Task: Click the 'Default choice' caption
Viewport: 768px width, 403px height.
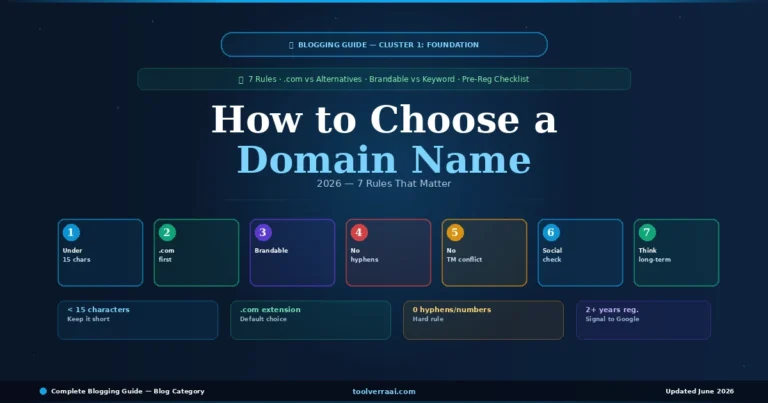Action: click(264, 319)
